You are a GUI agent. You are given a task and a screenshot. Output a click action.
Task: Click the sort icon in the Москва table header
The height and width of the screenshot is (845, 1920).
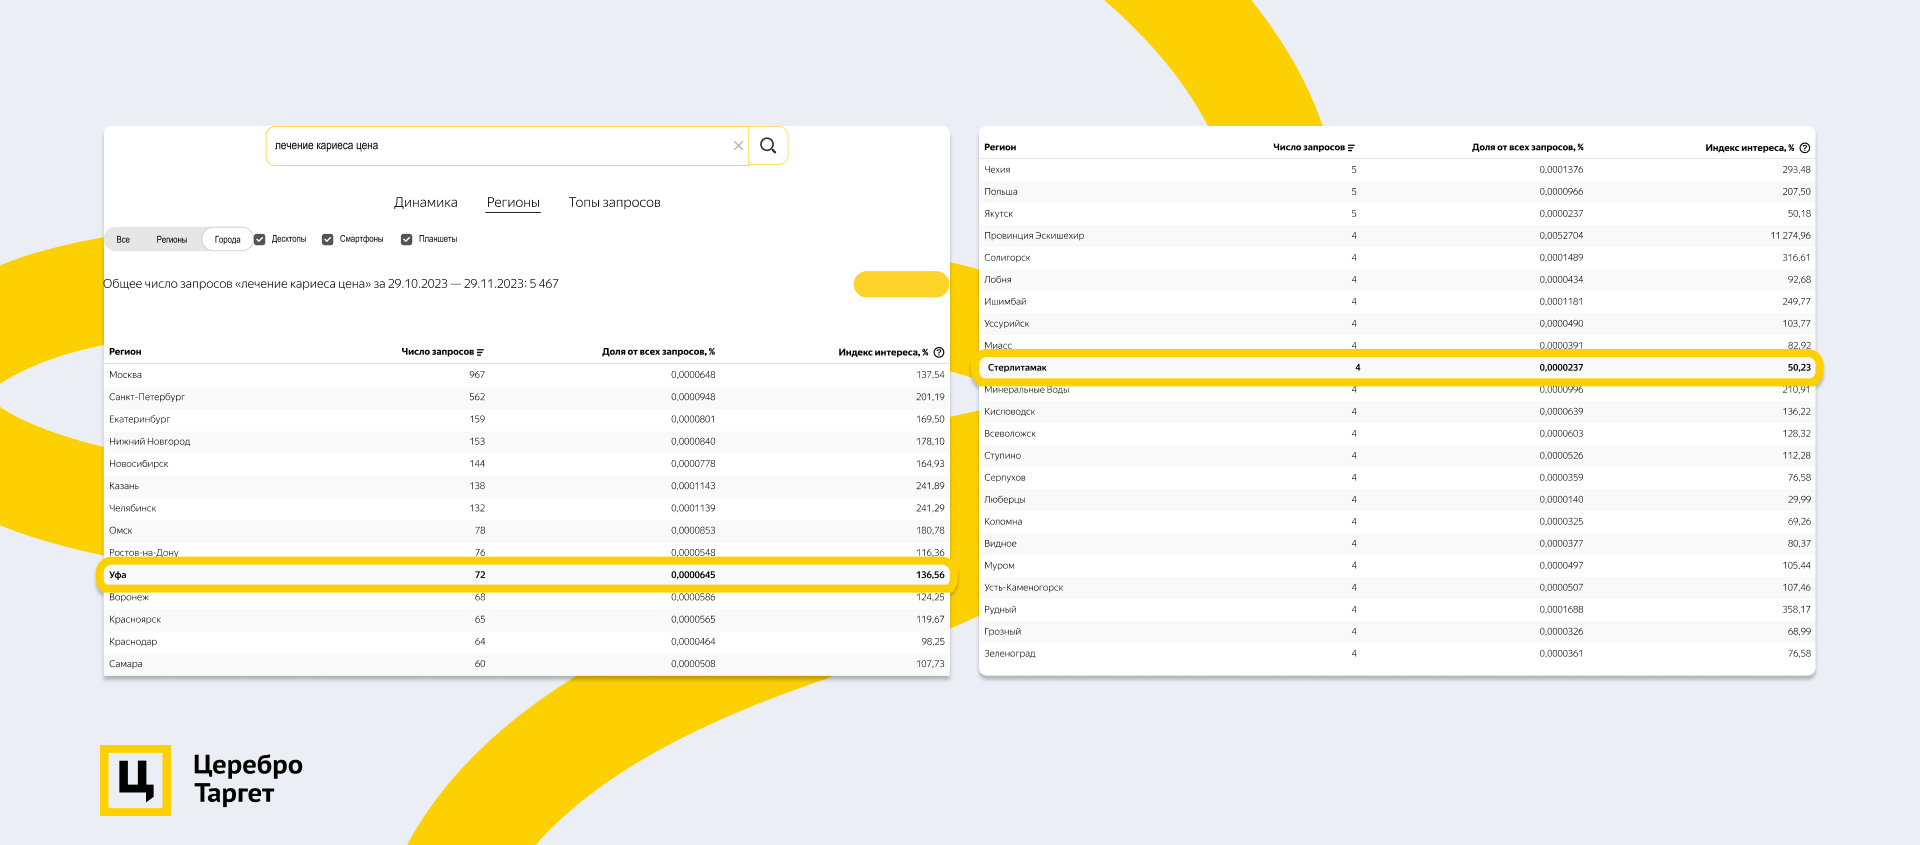pos(480,352)
